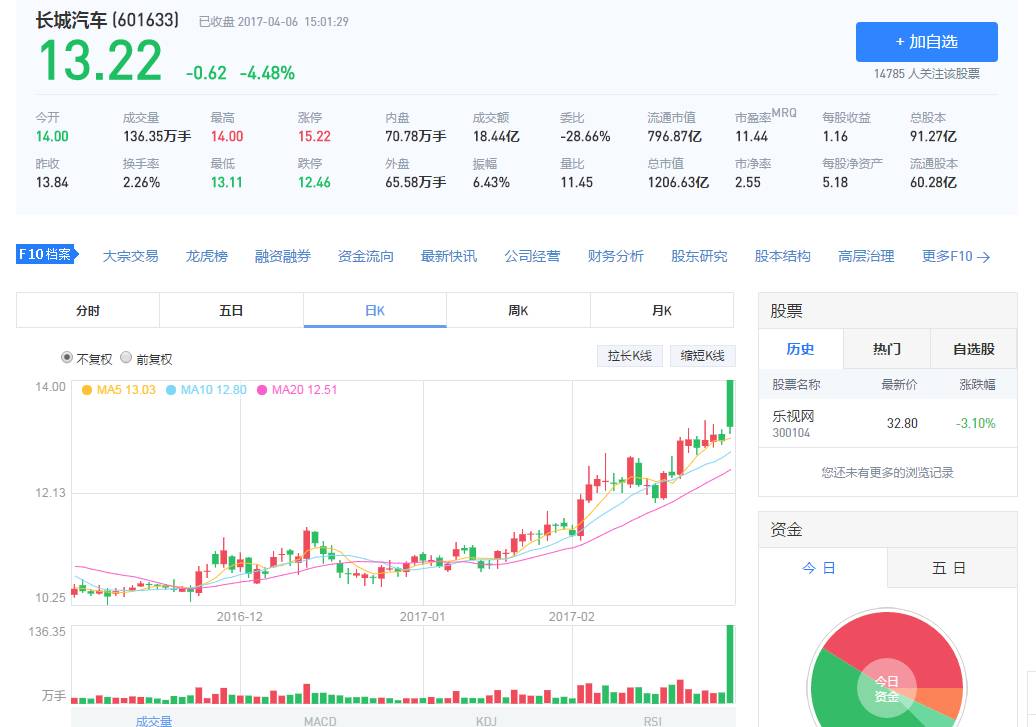1036x727 pixels.
Task: Switch to 五日 chart tab
Action: [231, 310]
